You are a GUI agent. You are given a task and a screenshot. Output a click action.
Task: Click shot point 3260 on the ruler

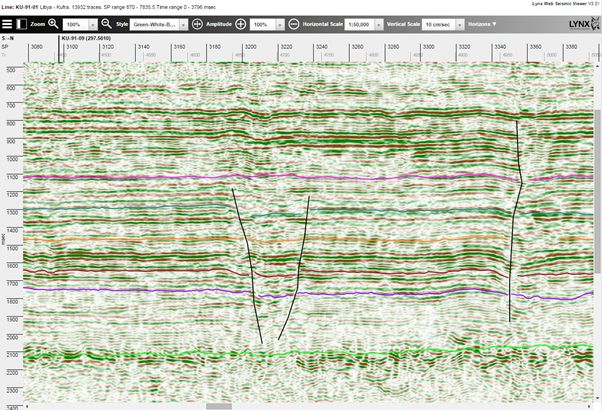(357, 47)
